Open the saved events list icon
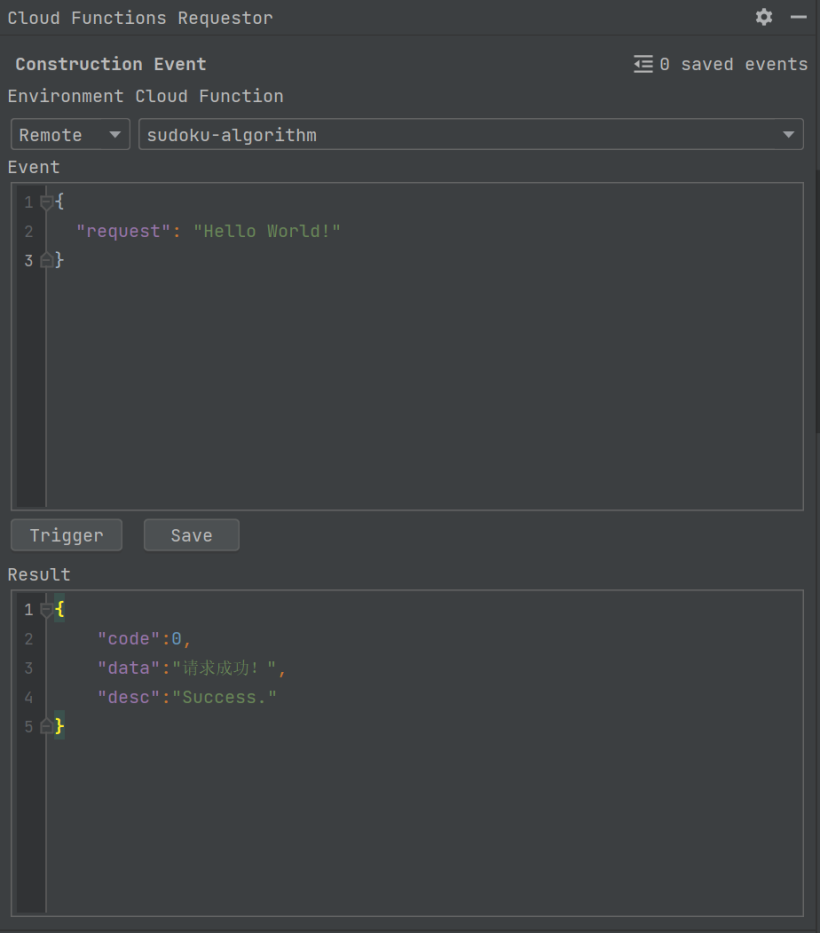Image resolution: width=820 pixels, height=933 pixels. point(643,64)
